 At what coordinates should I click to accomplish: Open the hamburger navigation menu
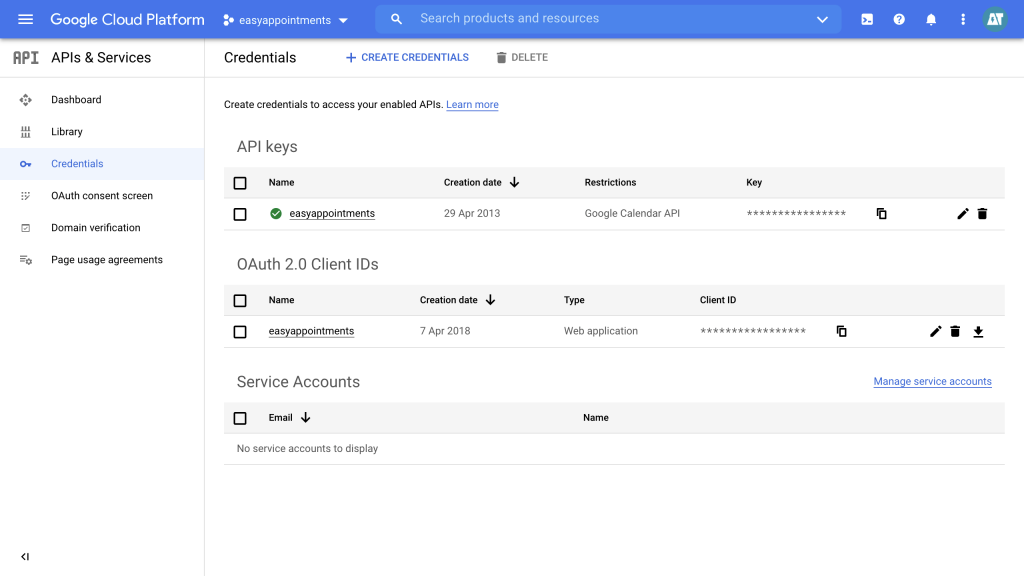(x=25, y=20)
